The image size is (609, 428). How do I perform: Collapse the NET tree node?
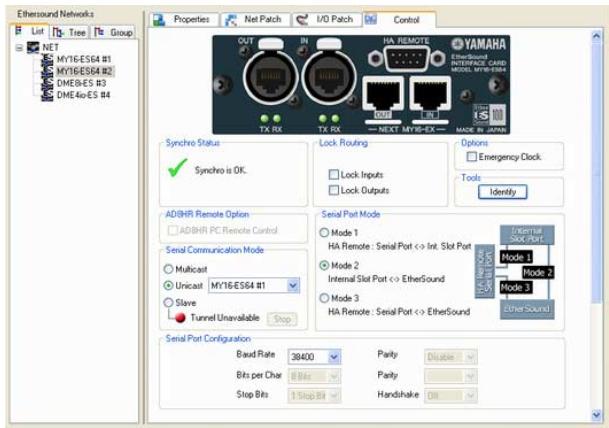(x=19, y=48)
